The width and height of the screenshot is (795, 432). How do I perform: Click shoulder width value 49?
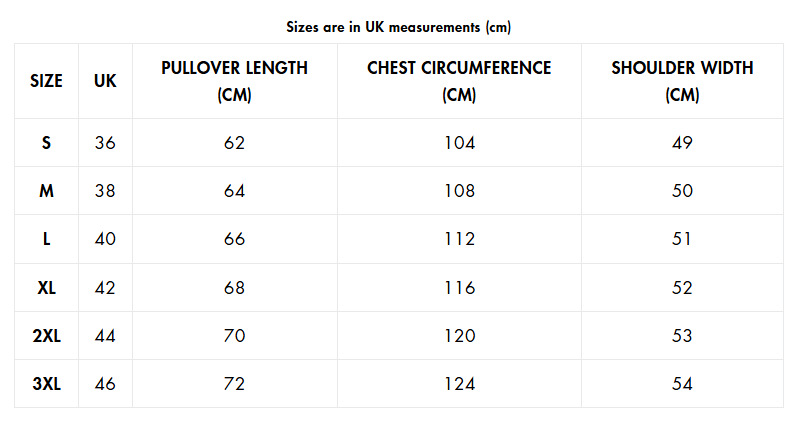682,143
